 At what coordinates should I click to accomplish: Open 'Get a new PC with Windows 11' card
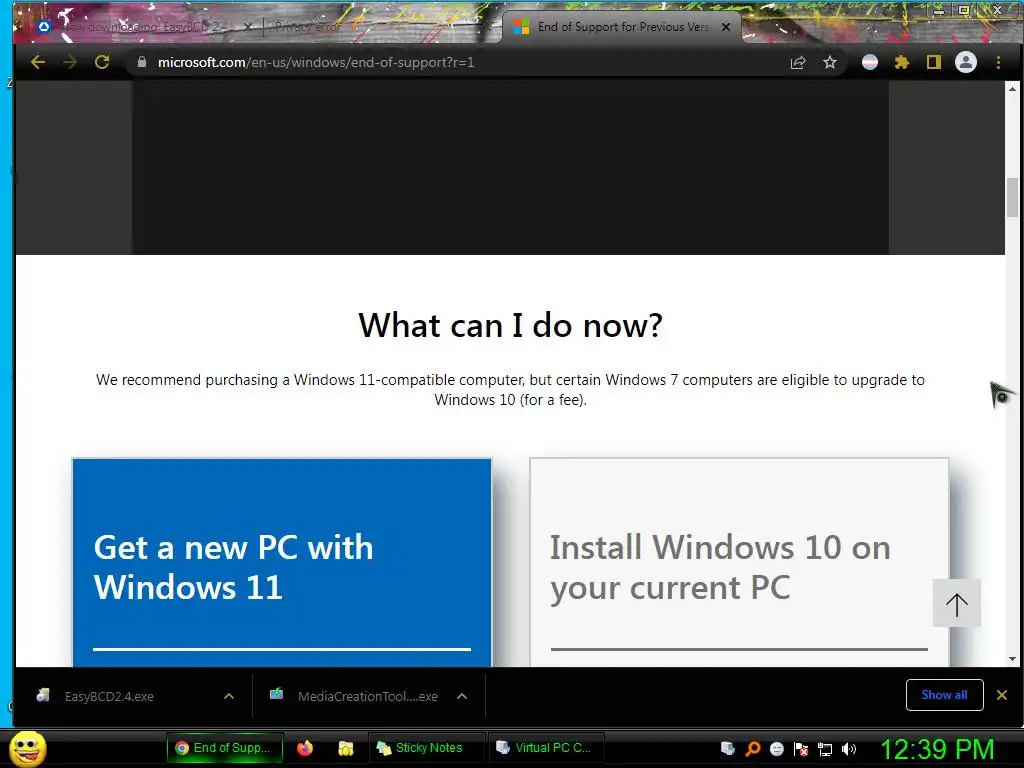click(281, 563)
